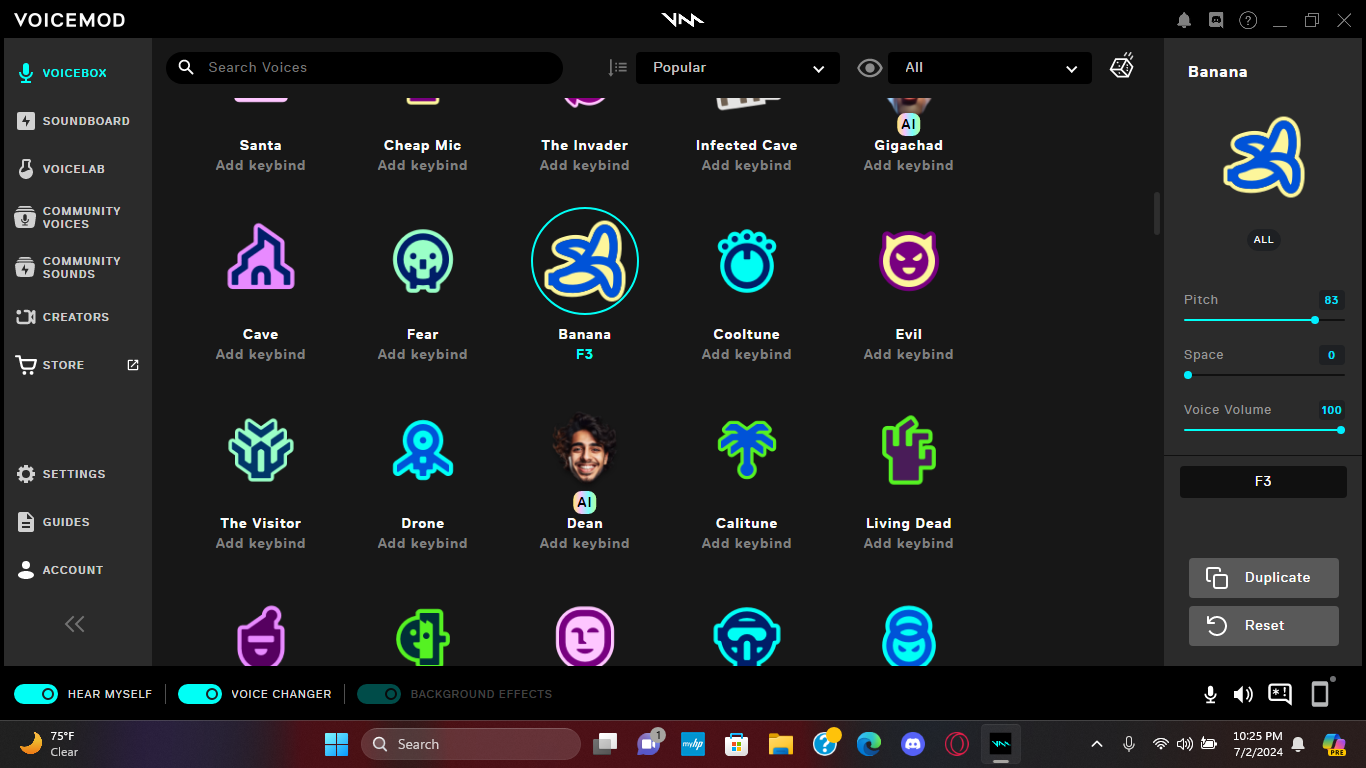Click the random voice dice icon

pyautogui.click(x=1121, y=67)
